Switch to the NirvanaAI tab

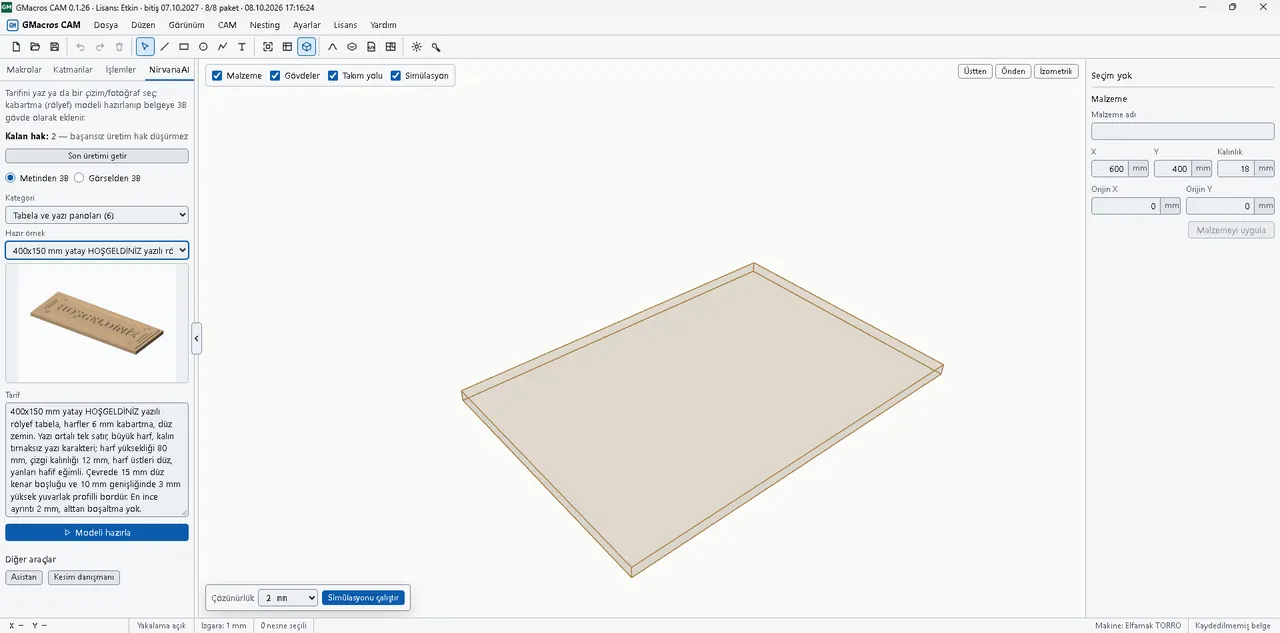pos(168,70)
